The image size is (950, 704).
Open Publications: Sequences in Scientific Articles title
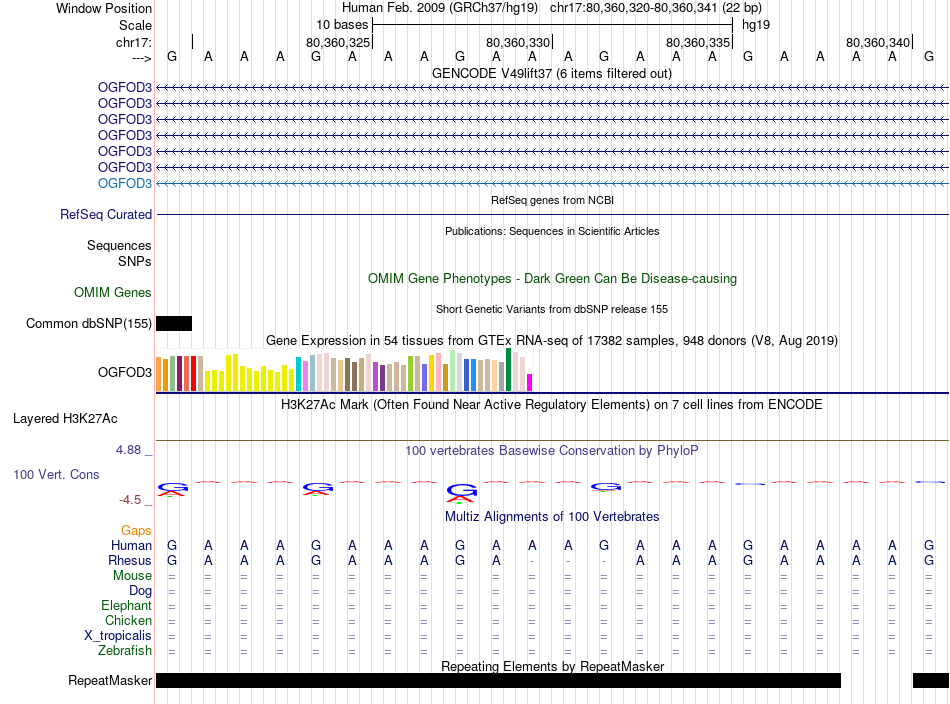coord(552,231)
